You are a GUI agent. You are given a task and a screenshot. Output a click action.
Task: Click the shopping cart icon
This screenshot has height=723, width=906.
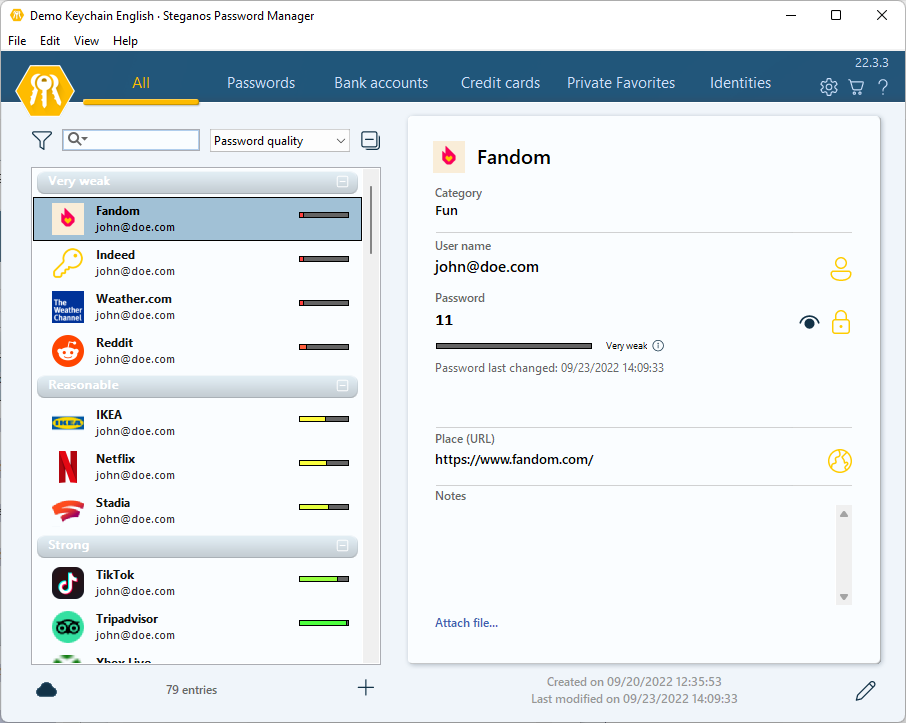click(x=856, y=87)
